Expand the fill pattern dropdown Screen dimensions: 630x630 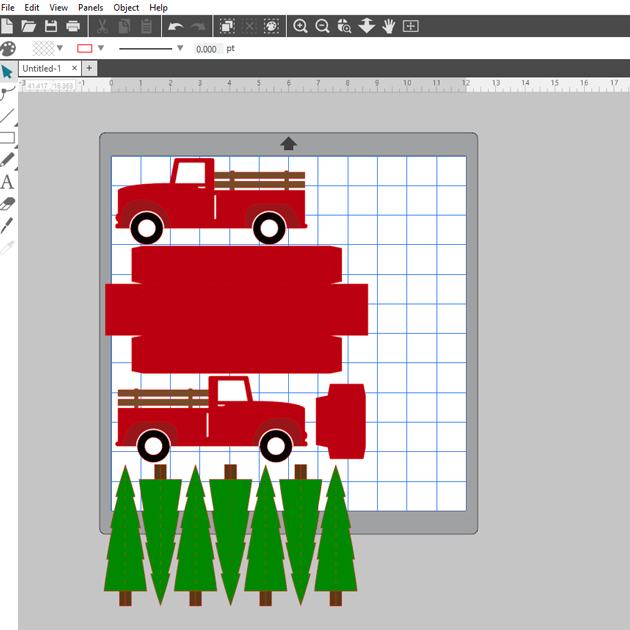point(60,48)
